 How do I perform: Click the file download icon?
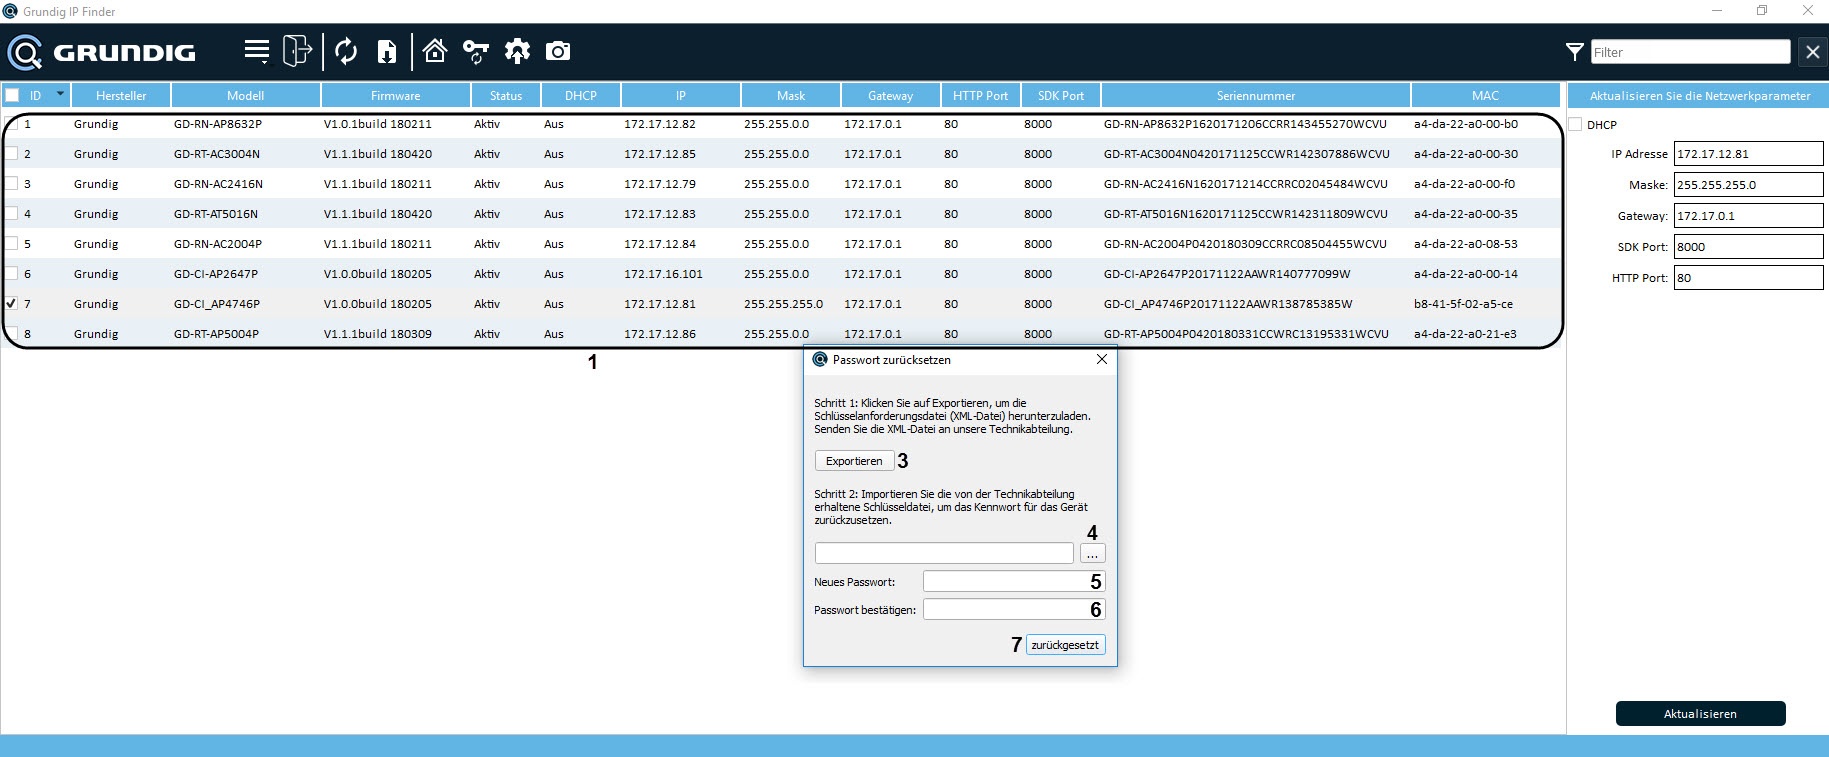coord(387,51)
